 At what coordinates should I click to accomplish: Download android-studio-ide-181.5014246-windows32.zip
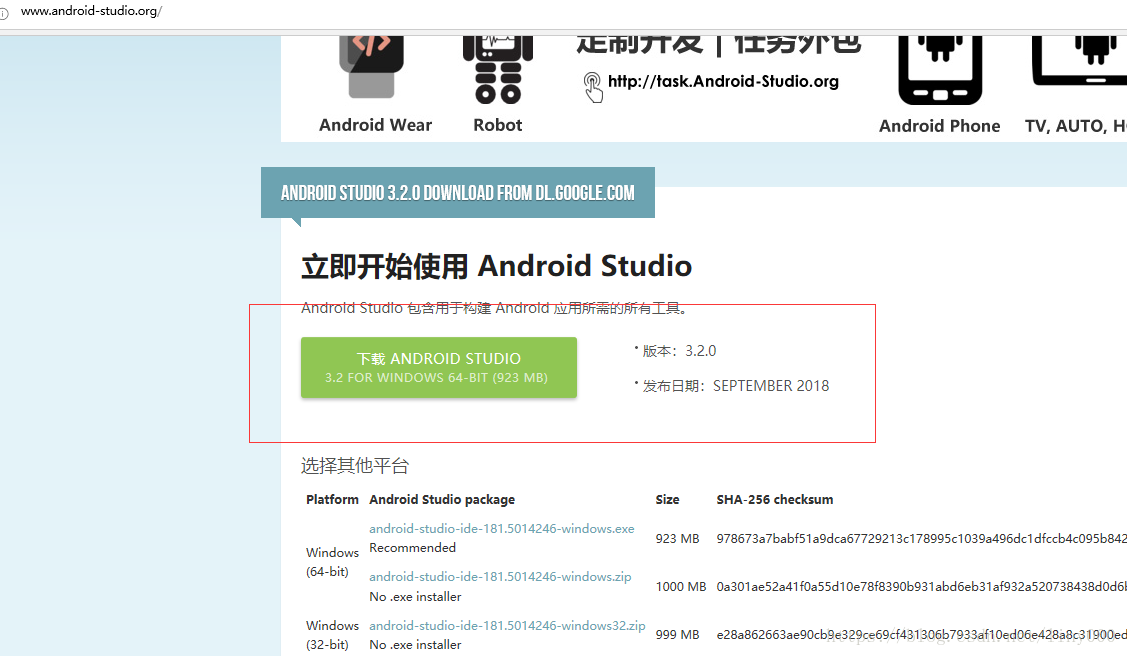(x=507, y=625)
